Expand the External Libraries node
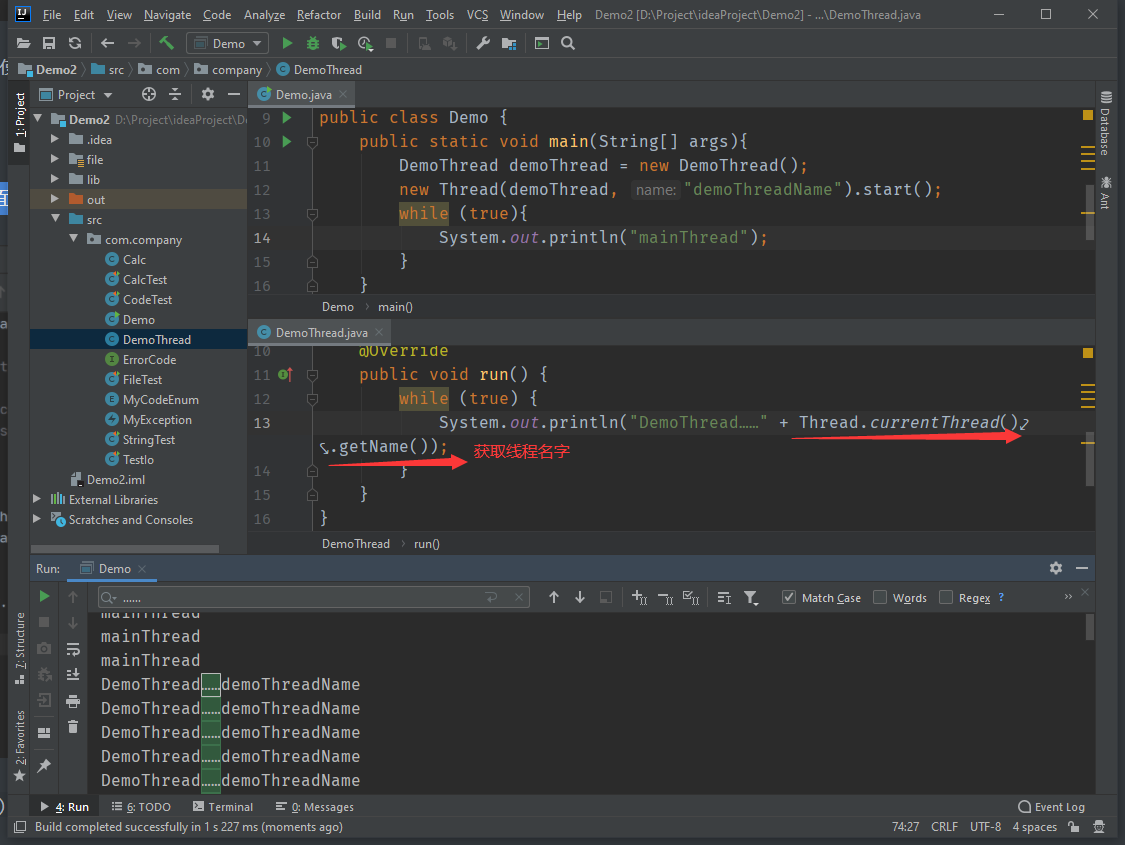 [x=38, y=499]
